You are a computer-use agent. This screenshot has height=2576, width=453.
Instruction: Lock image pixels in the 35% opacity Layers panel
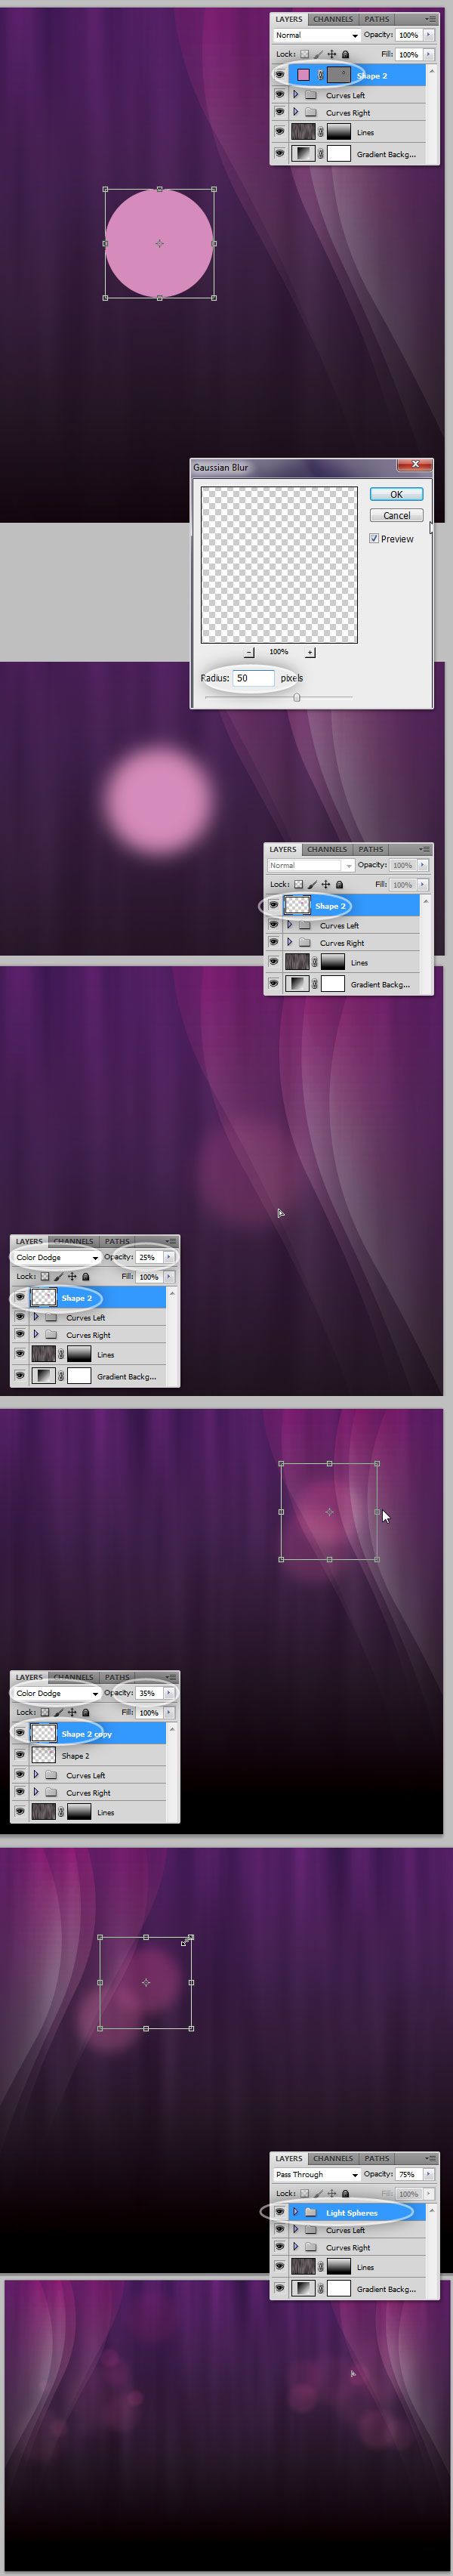(58, 1712)
